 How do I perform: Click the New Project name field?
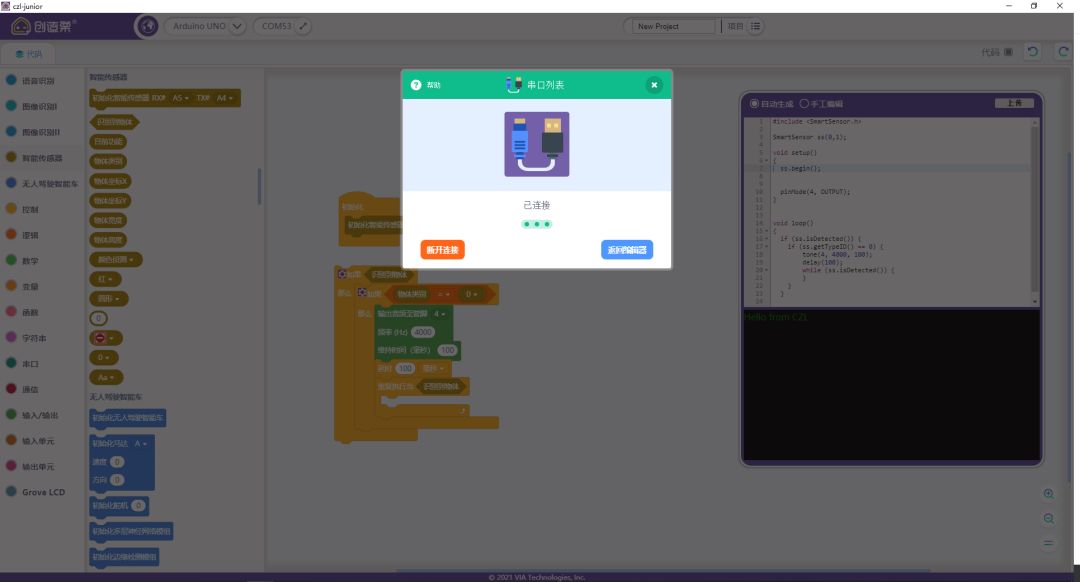point(674,26)
